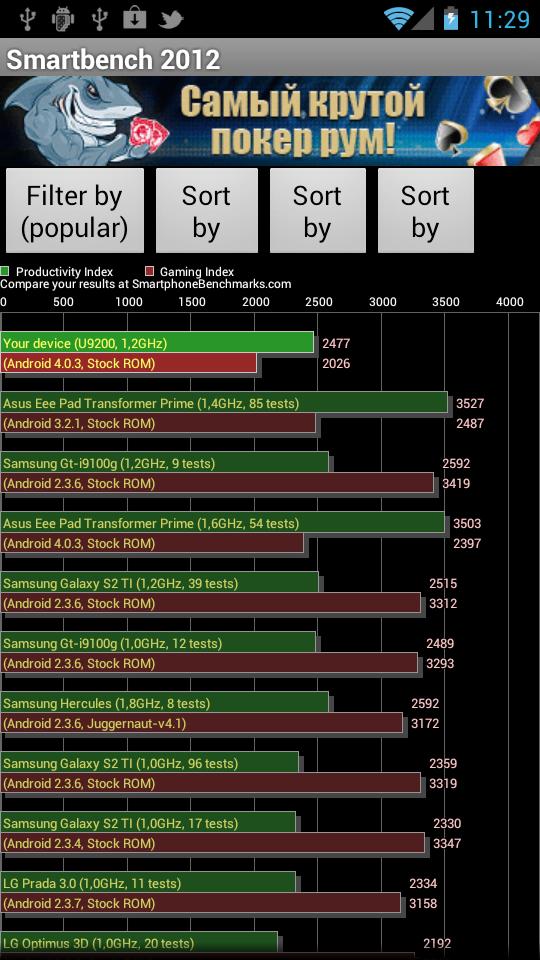Click the red Gaming Index legend swatch

click(149, 271)
